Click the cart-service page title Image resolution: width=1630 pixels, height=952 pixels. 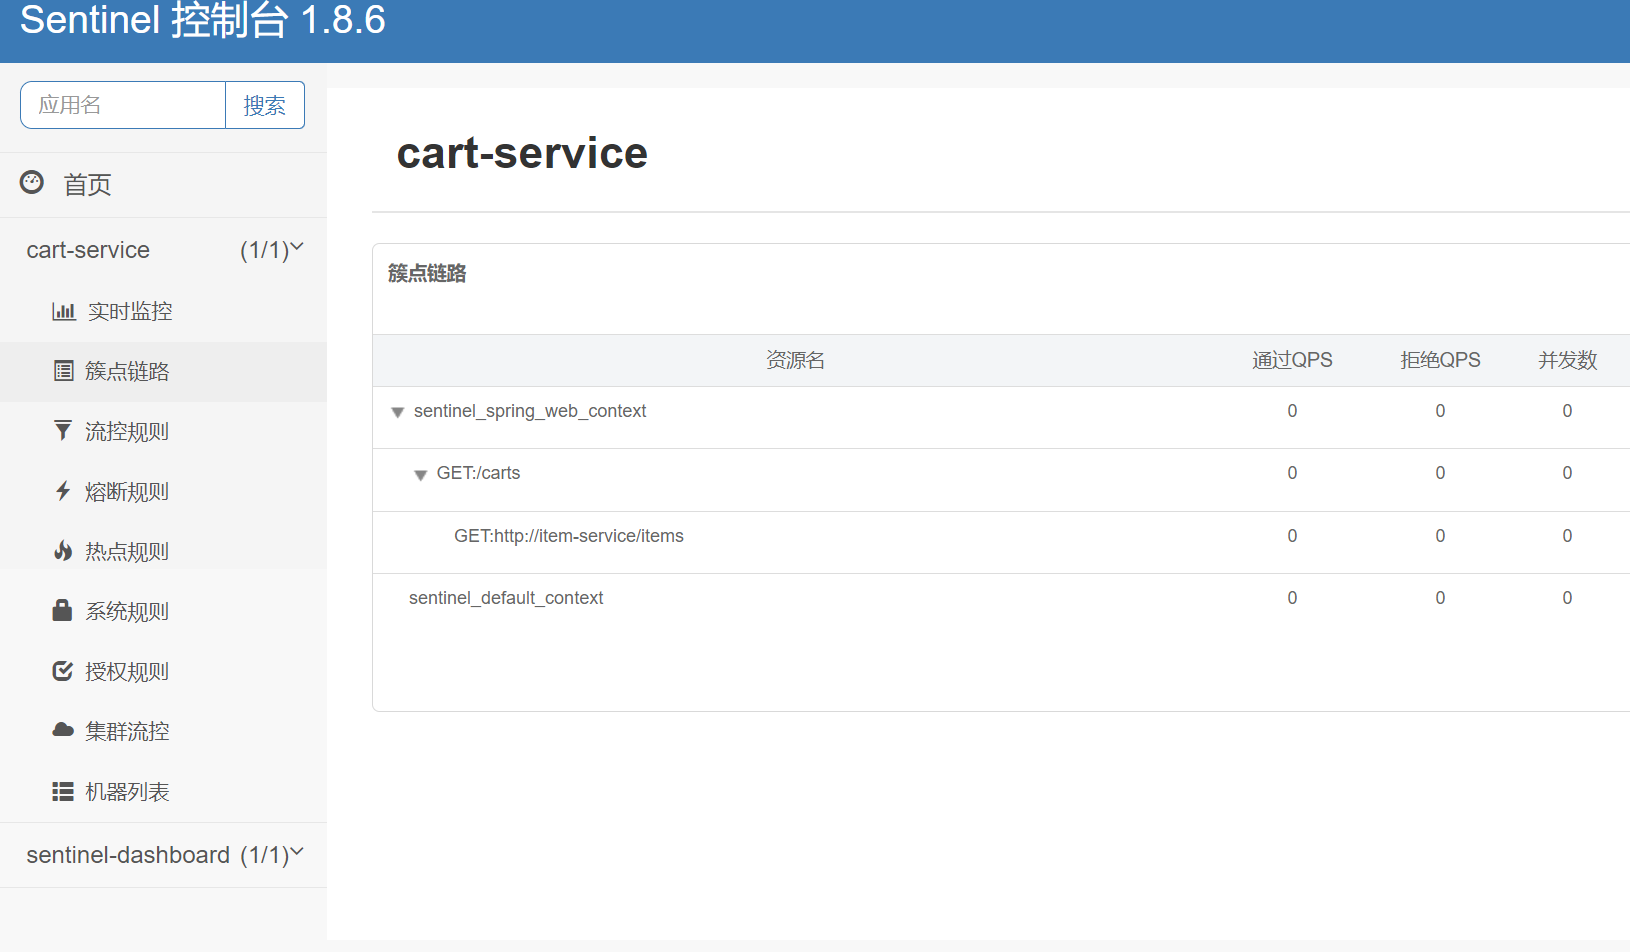click(522, 153)
